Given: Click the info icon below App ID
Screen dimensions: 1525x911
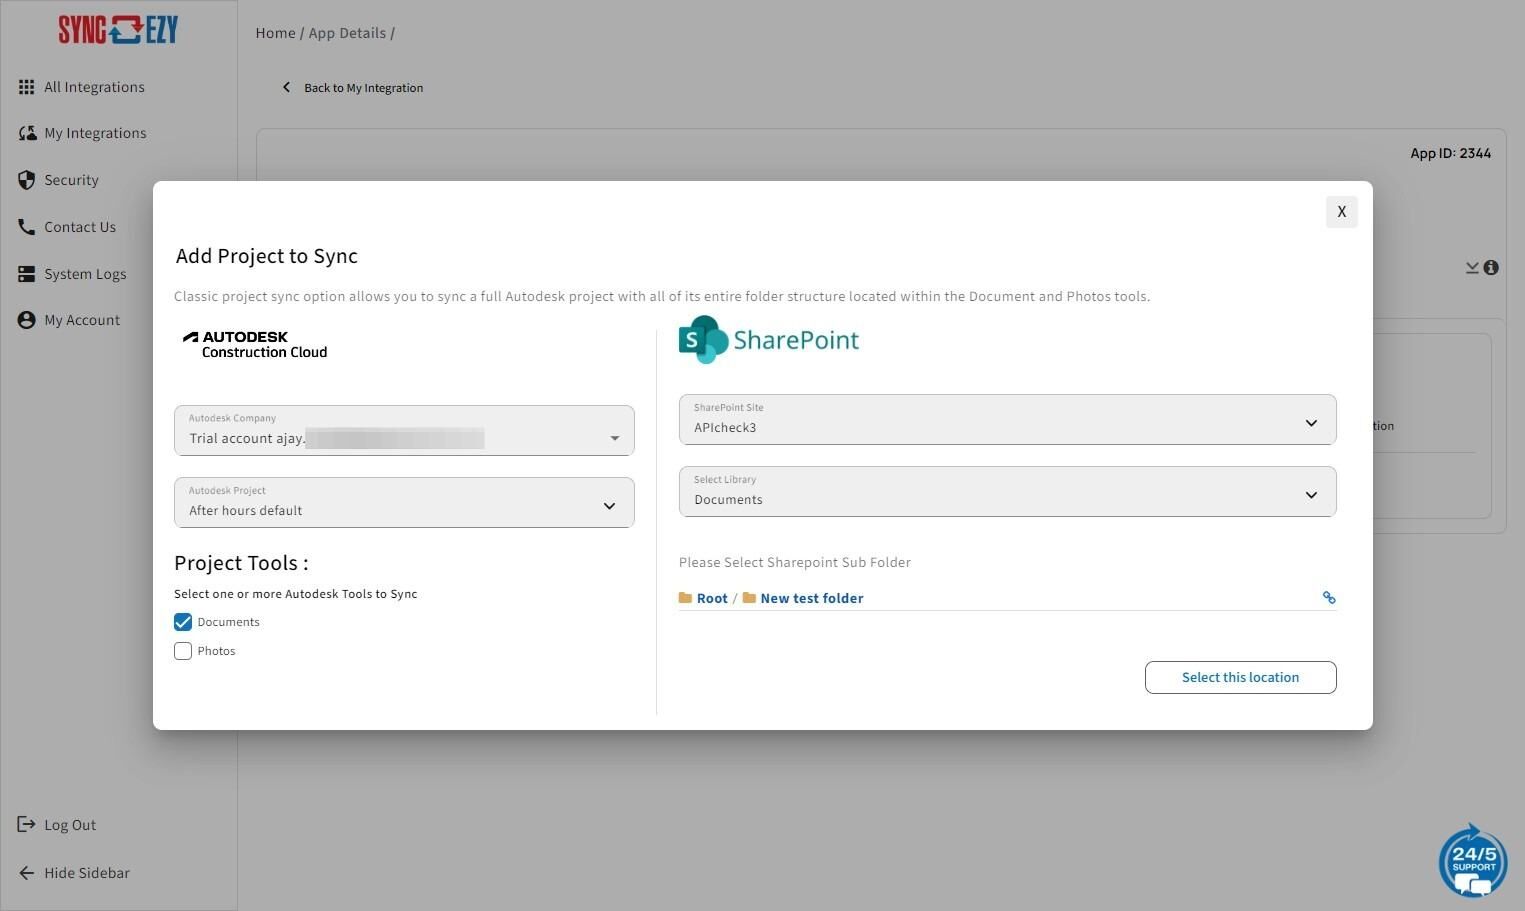Looking at the screenshot, I should click(x=1491, y=268).
